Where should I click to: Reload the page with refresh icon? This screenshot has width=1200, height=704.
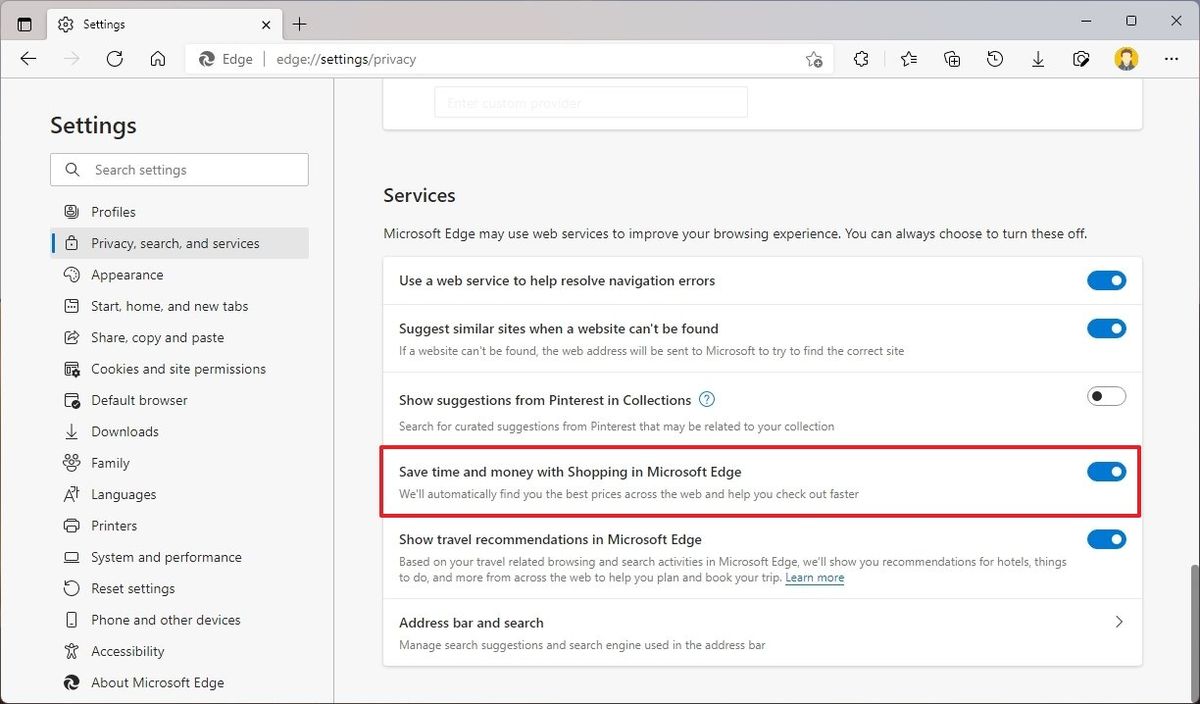[x=114, y=59]
